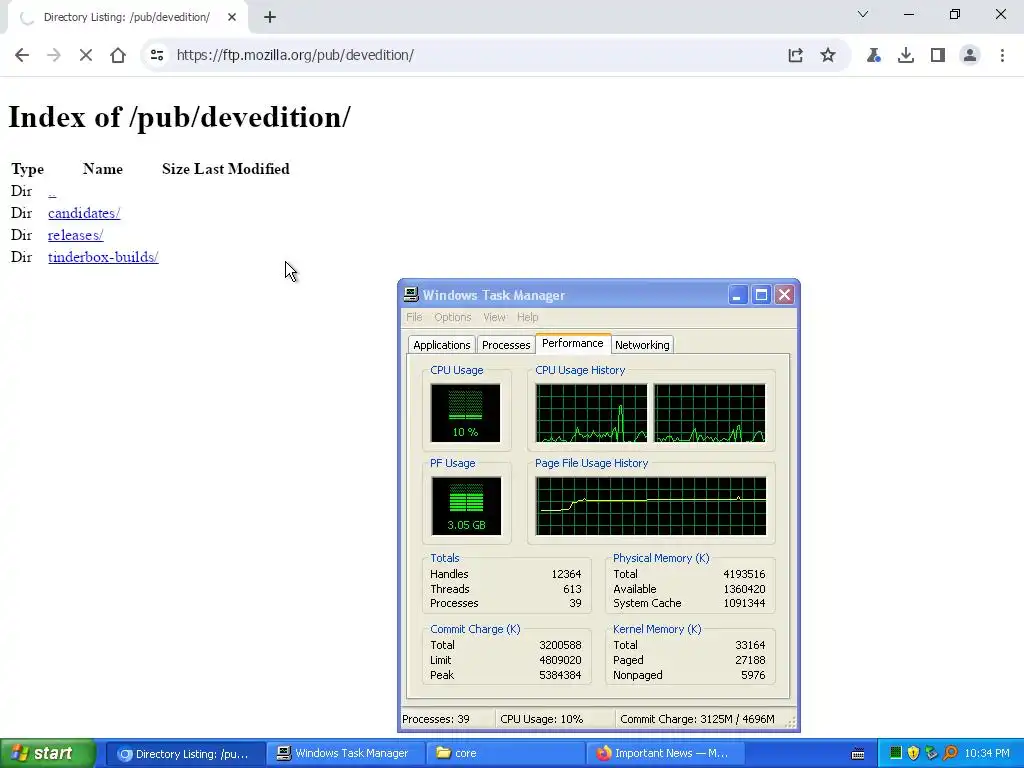Click the tray keyboard icon
Image resolution: width=1024 pixels, height=768 pixels.
(x=858, y=754)
